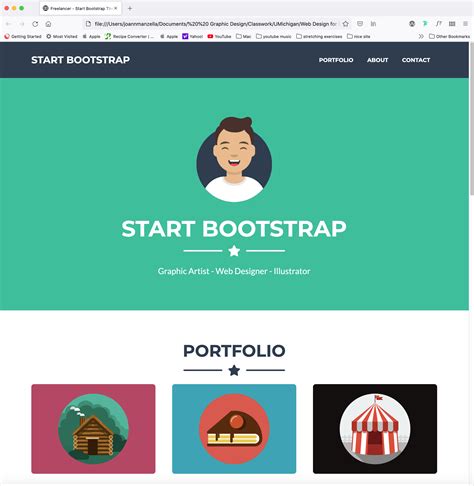474x486 pixels.
Task: Go to CONTACT in the navigation bar
Action: click(x=416, y=60)
